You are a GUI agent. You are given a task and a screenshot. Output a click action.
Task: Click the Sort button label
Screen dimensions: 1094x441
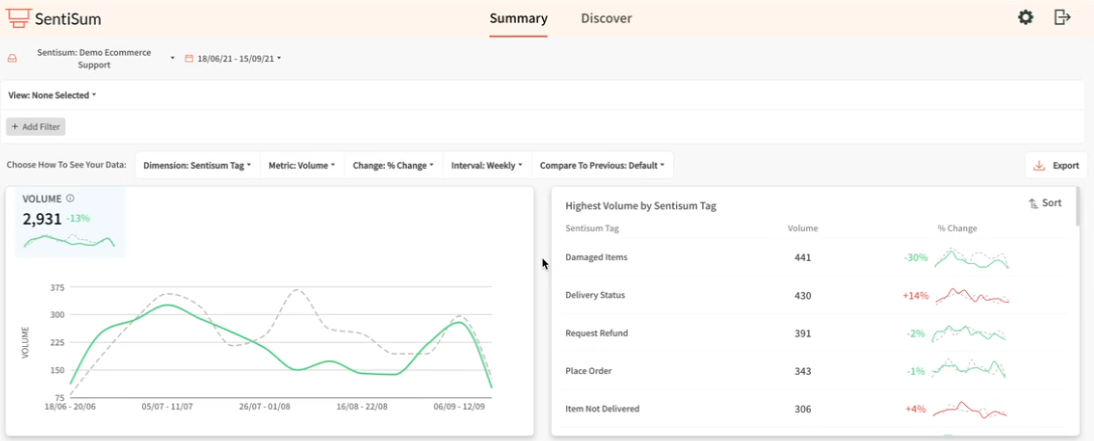[1051, 203]
